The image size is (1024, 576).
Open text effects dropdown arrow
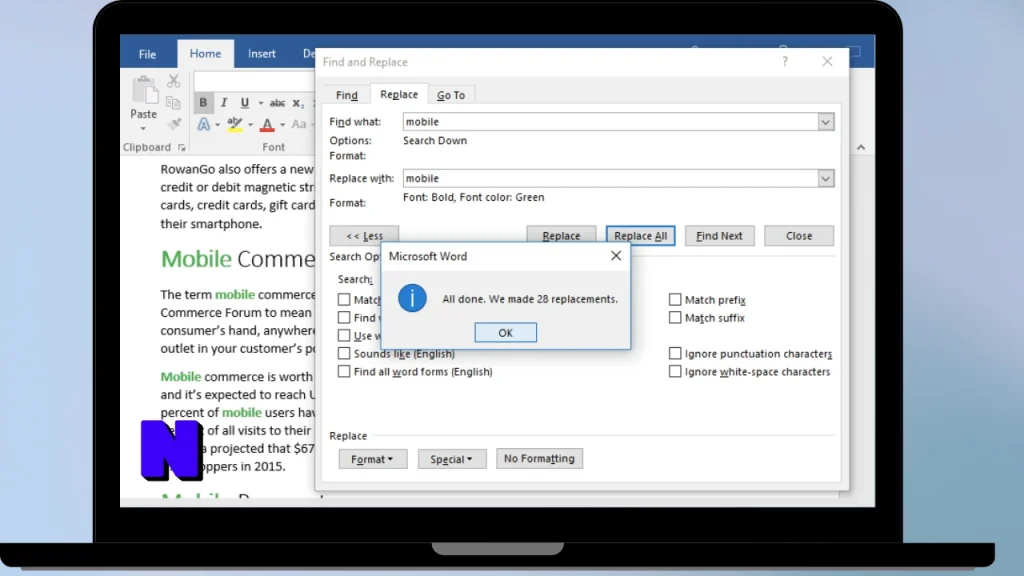[217, 125]
